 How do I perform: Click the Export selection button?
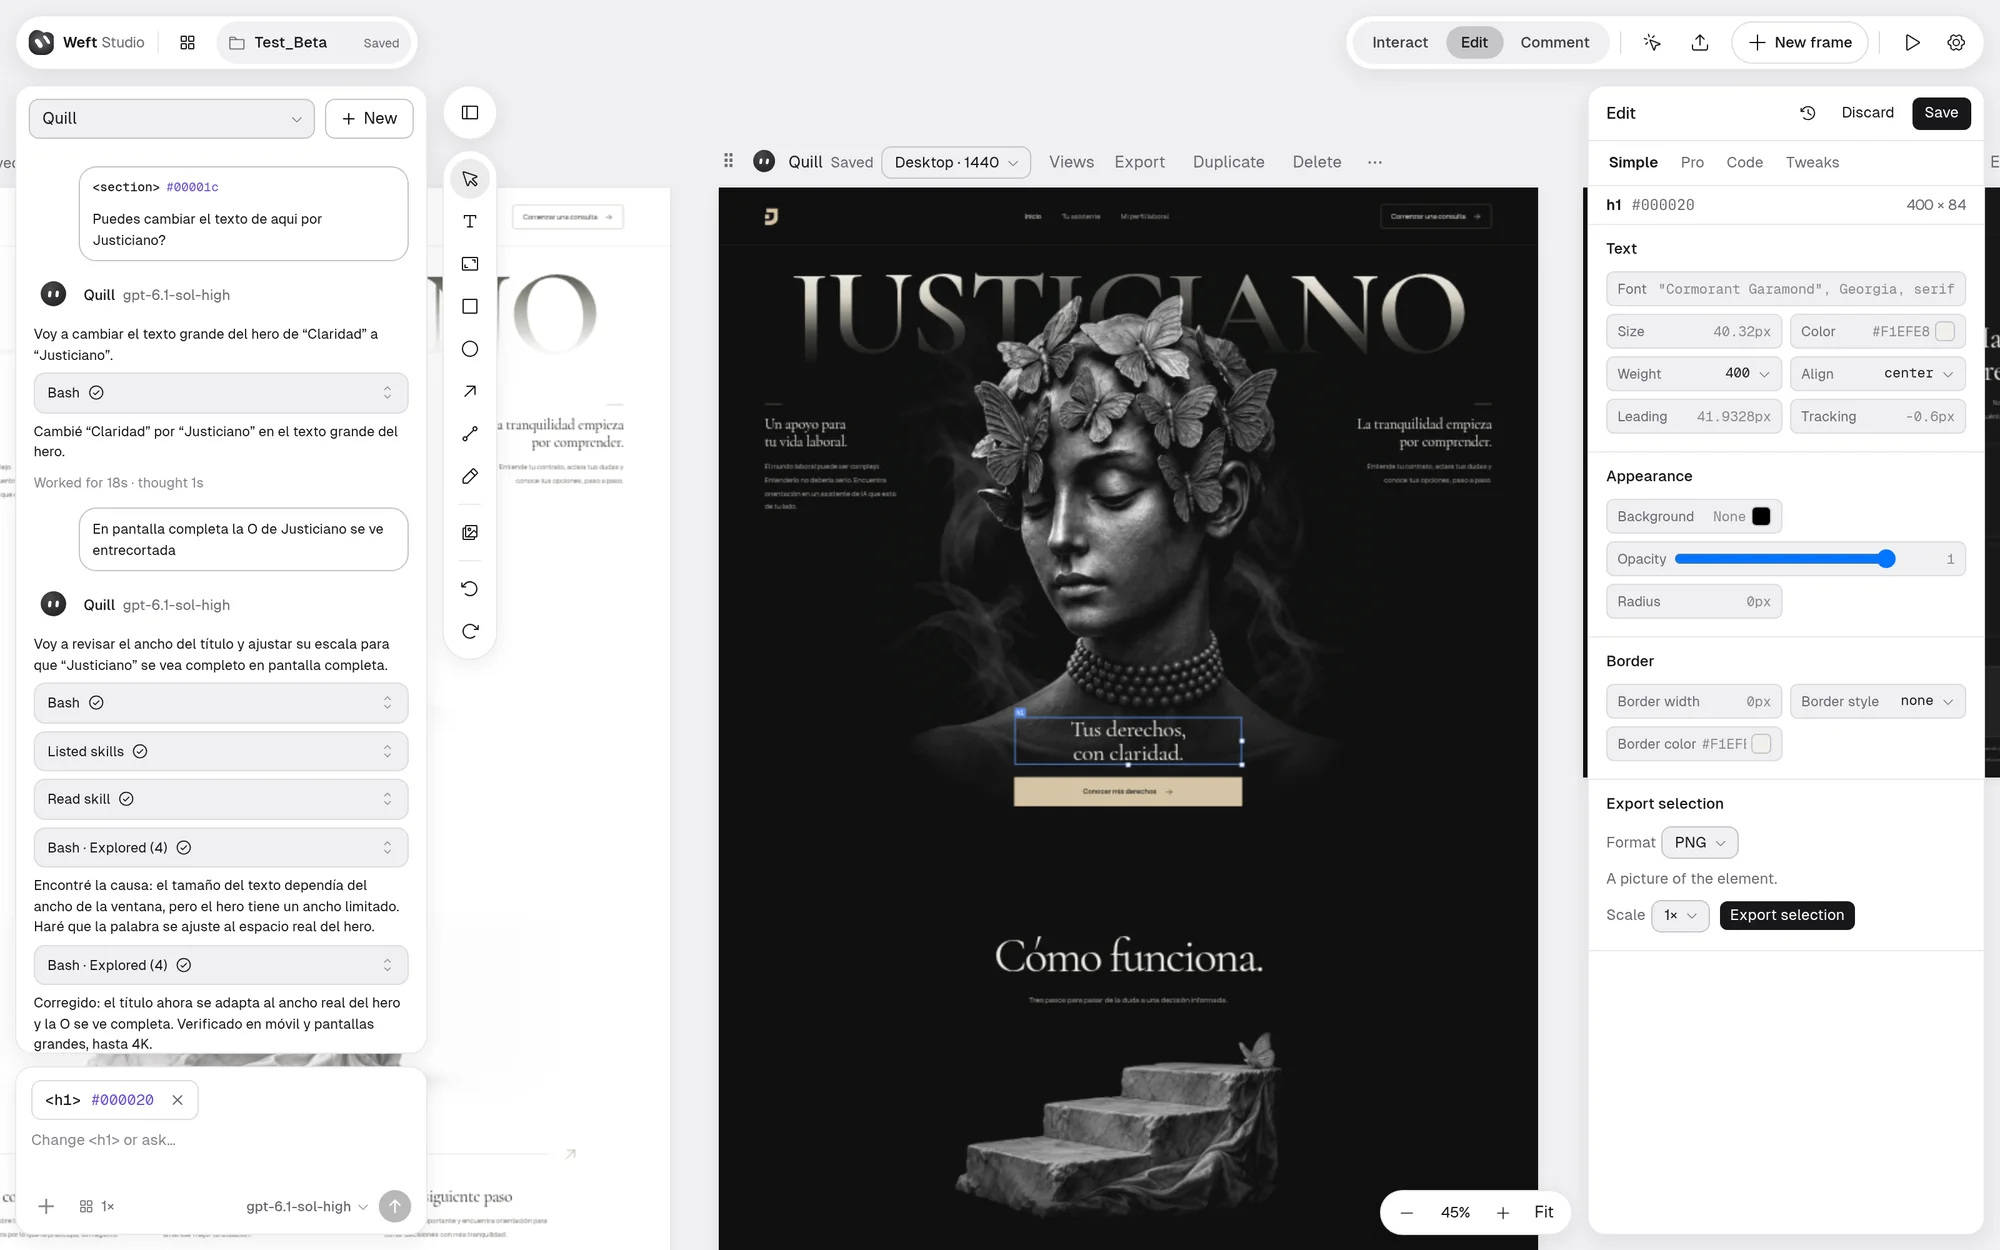(1787, 915)
